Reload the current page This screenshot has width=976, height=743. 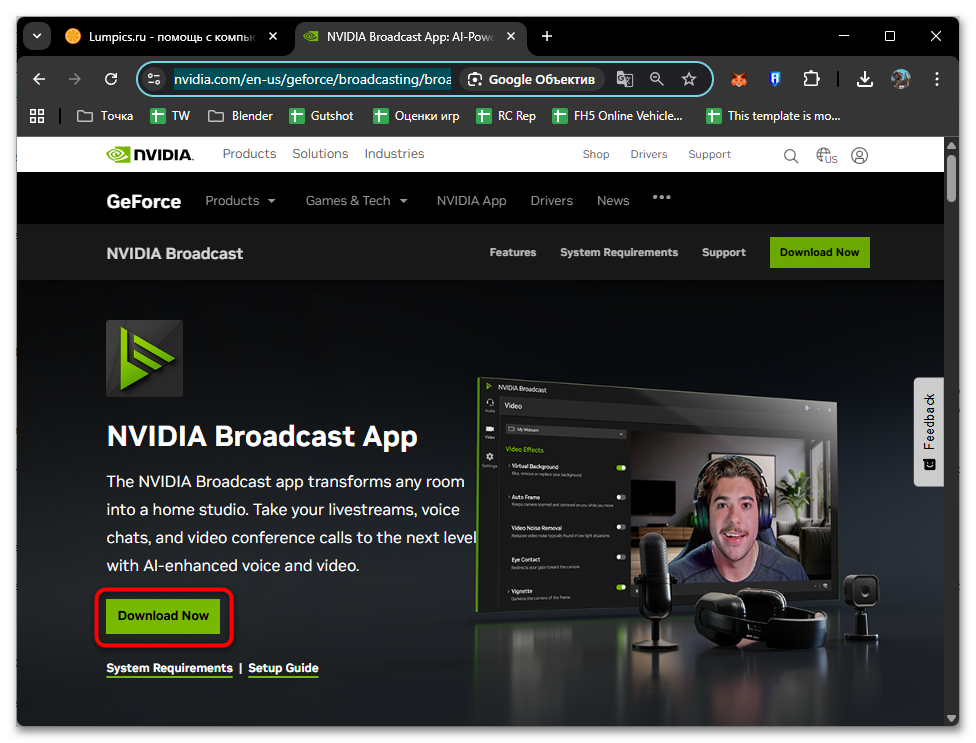111,79
